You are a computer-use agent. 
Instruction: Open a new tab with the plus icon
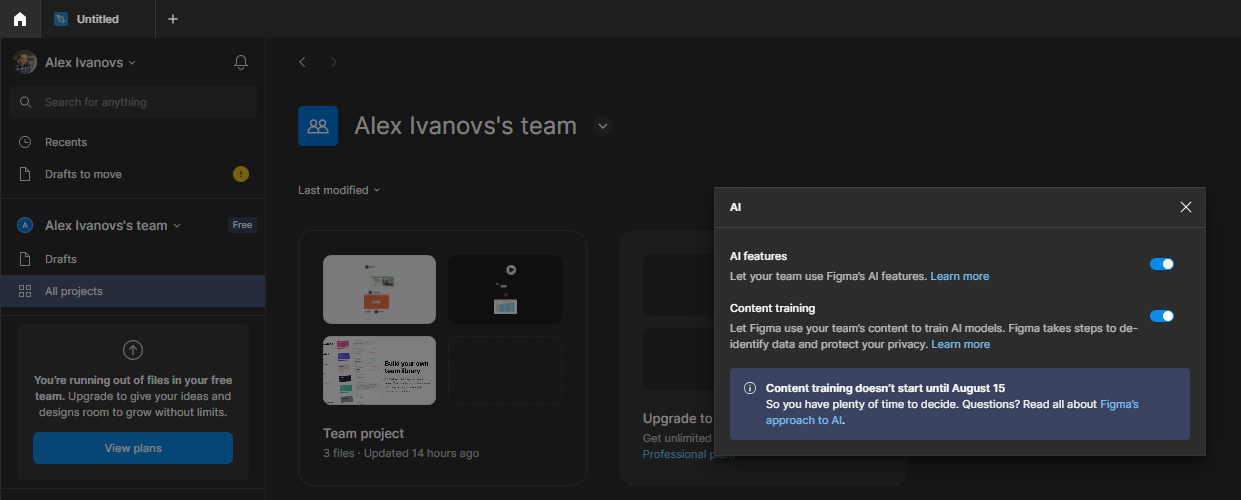173,19
